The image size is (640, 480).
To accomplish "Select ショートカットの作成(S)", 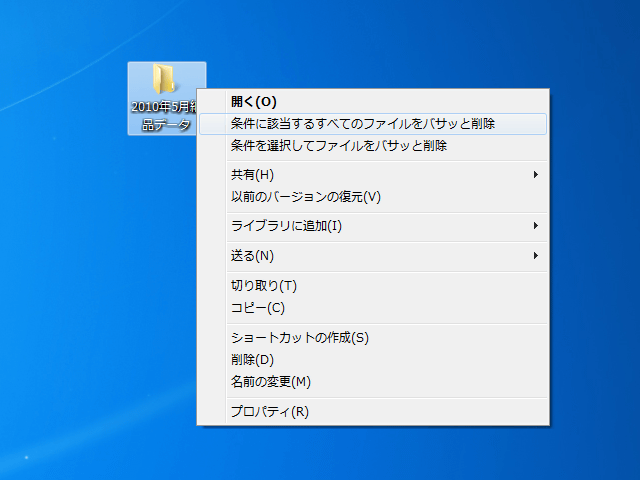I will click(373, 338).
